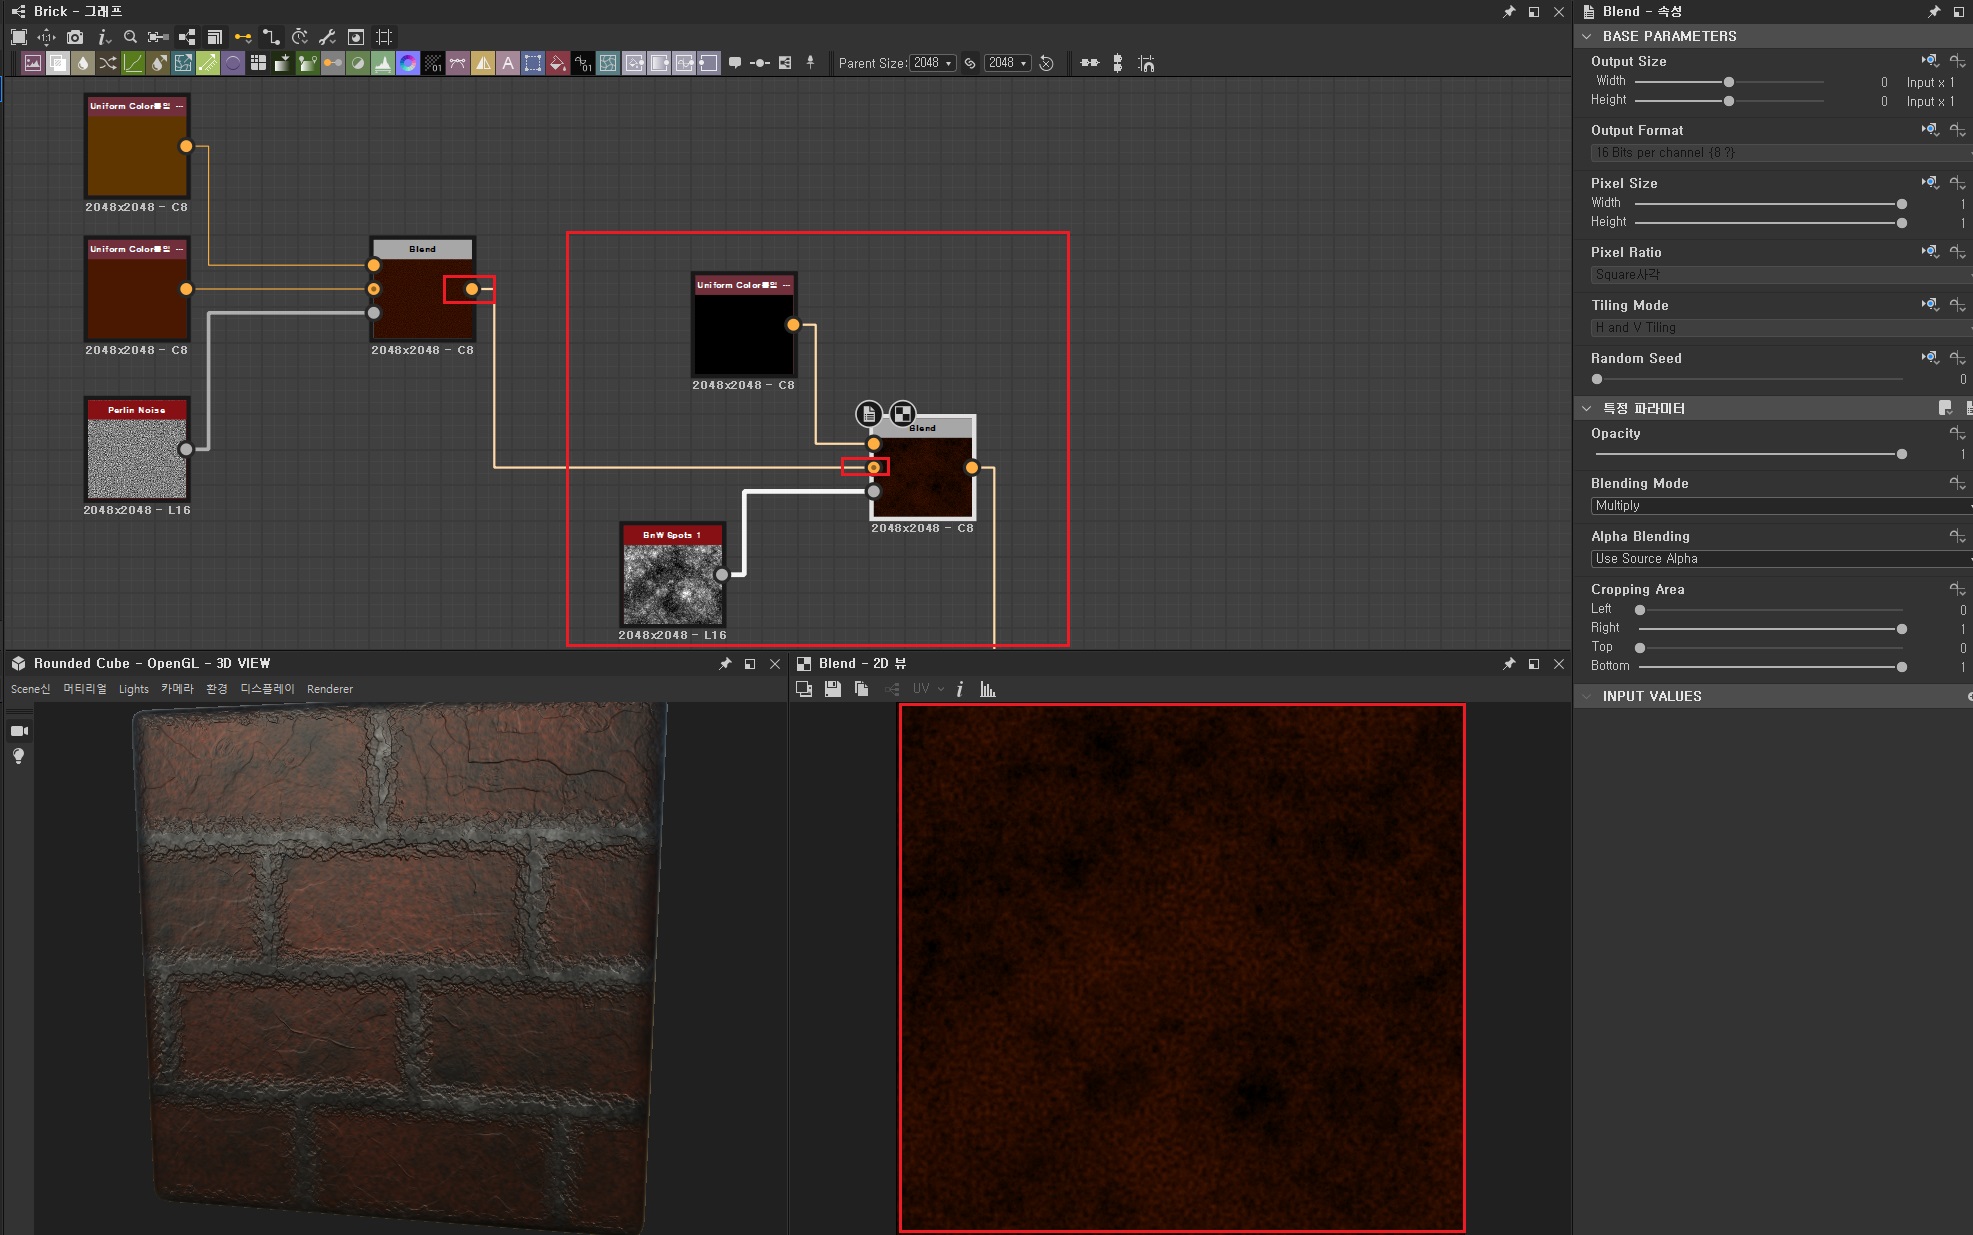Save the bitmap in 2D view
This screenshot has width=1973, height=1235.
click(832, 689)
